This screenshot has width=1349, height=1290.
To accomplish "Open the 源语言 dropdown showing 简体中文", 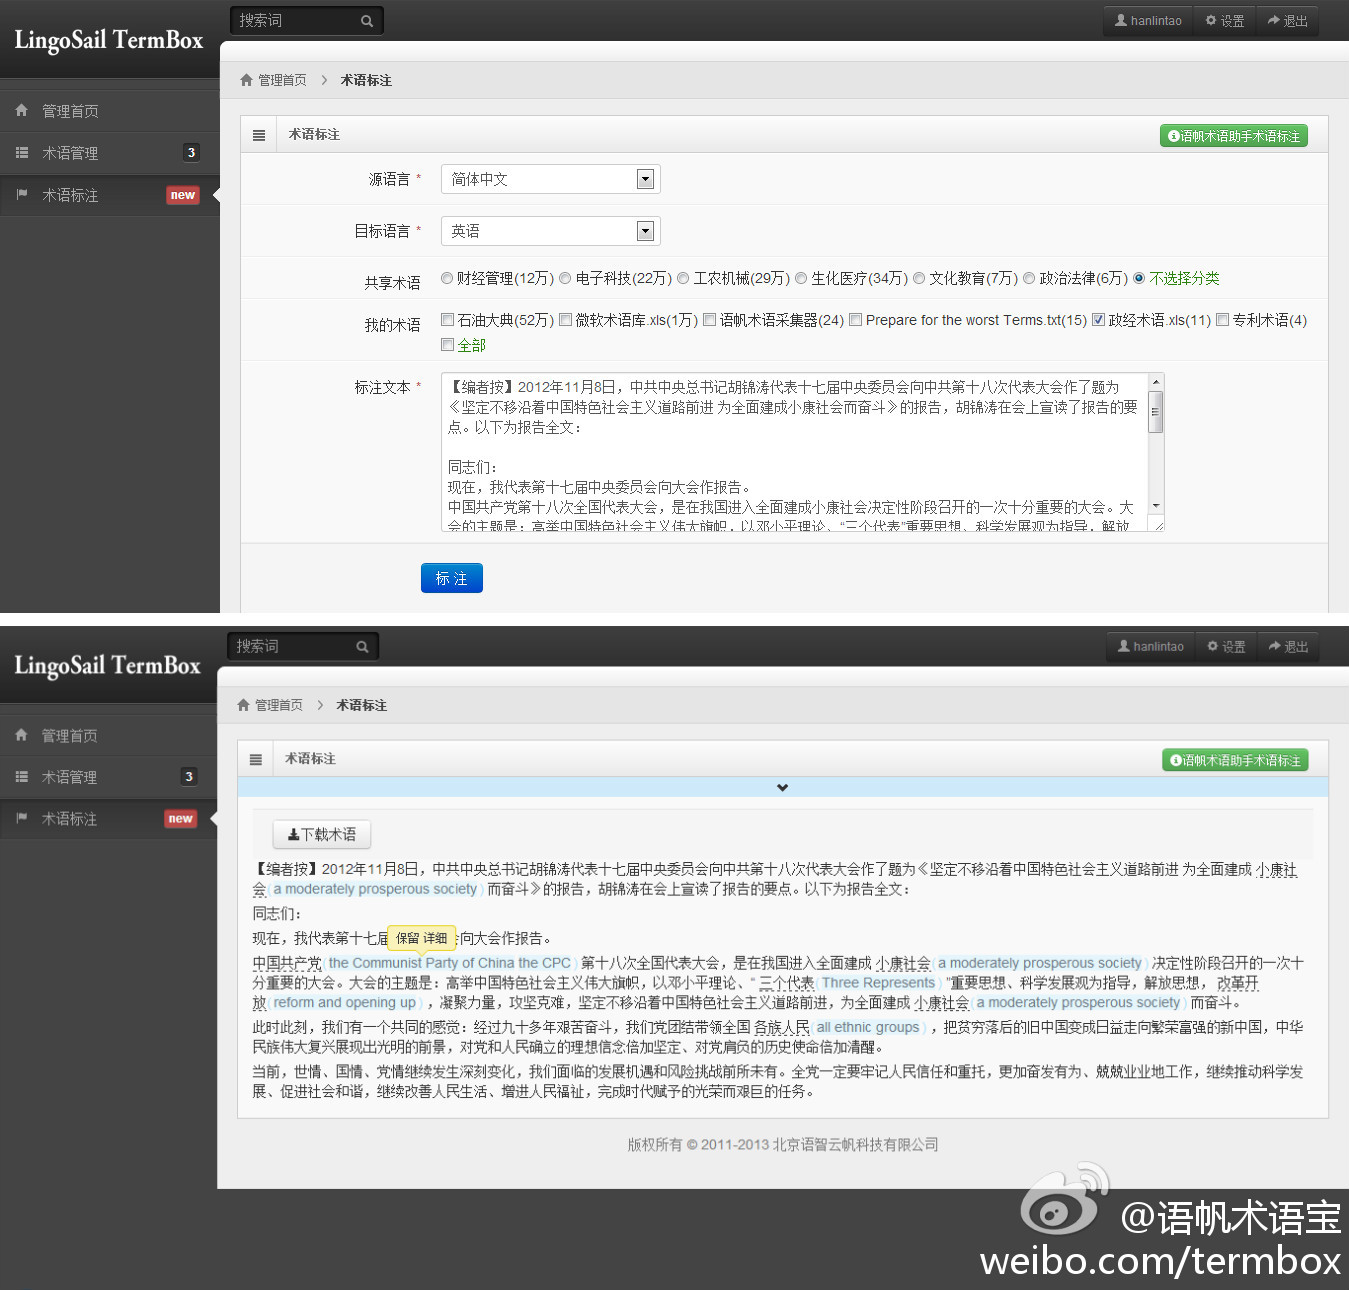I will 551,179.
